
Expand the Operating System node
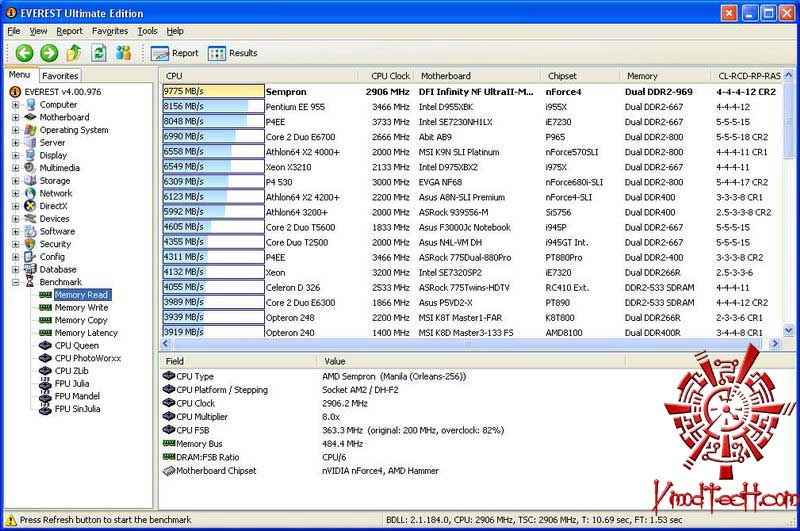click(16, 130)
